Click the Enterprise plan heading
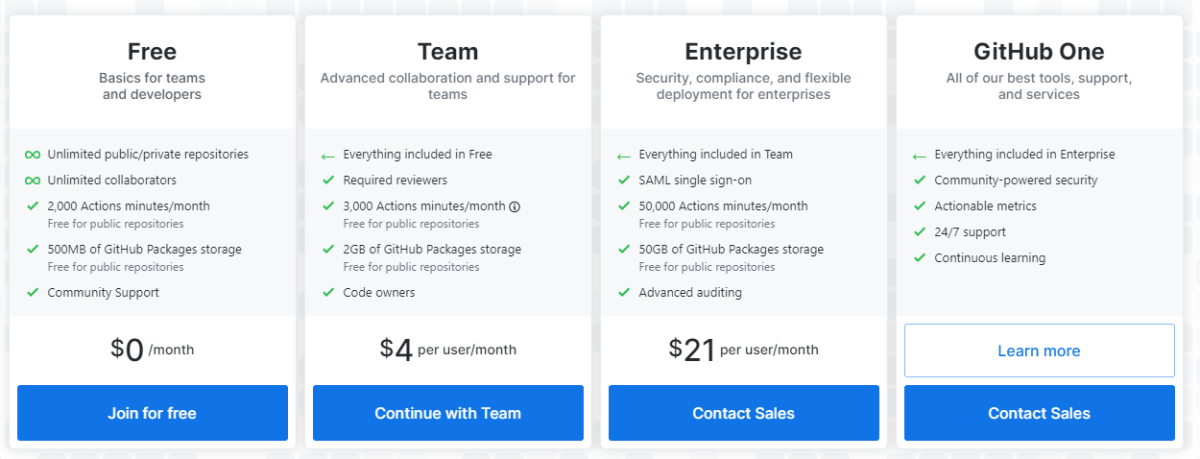 click(743, 51)
